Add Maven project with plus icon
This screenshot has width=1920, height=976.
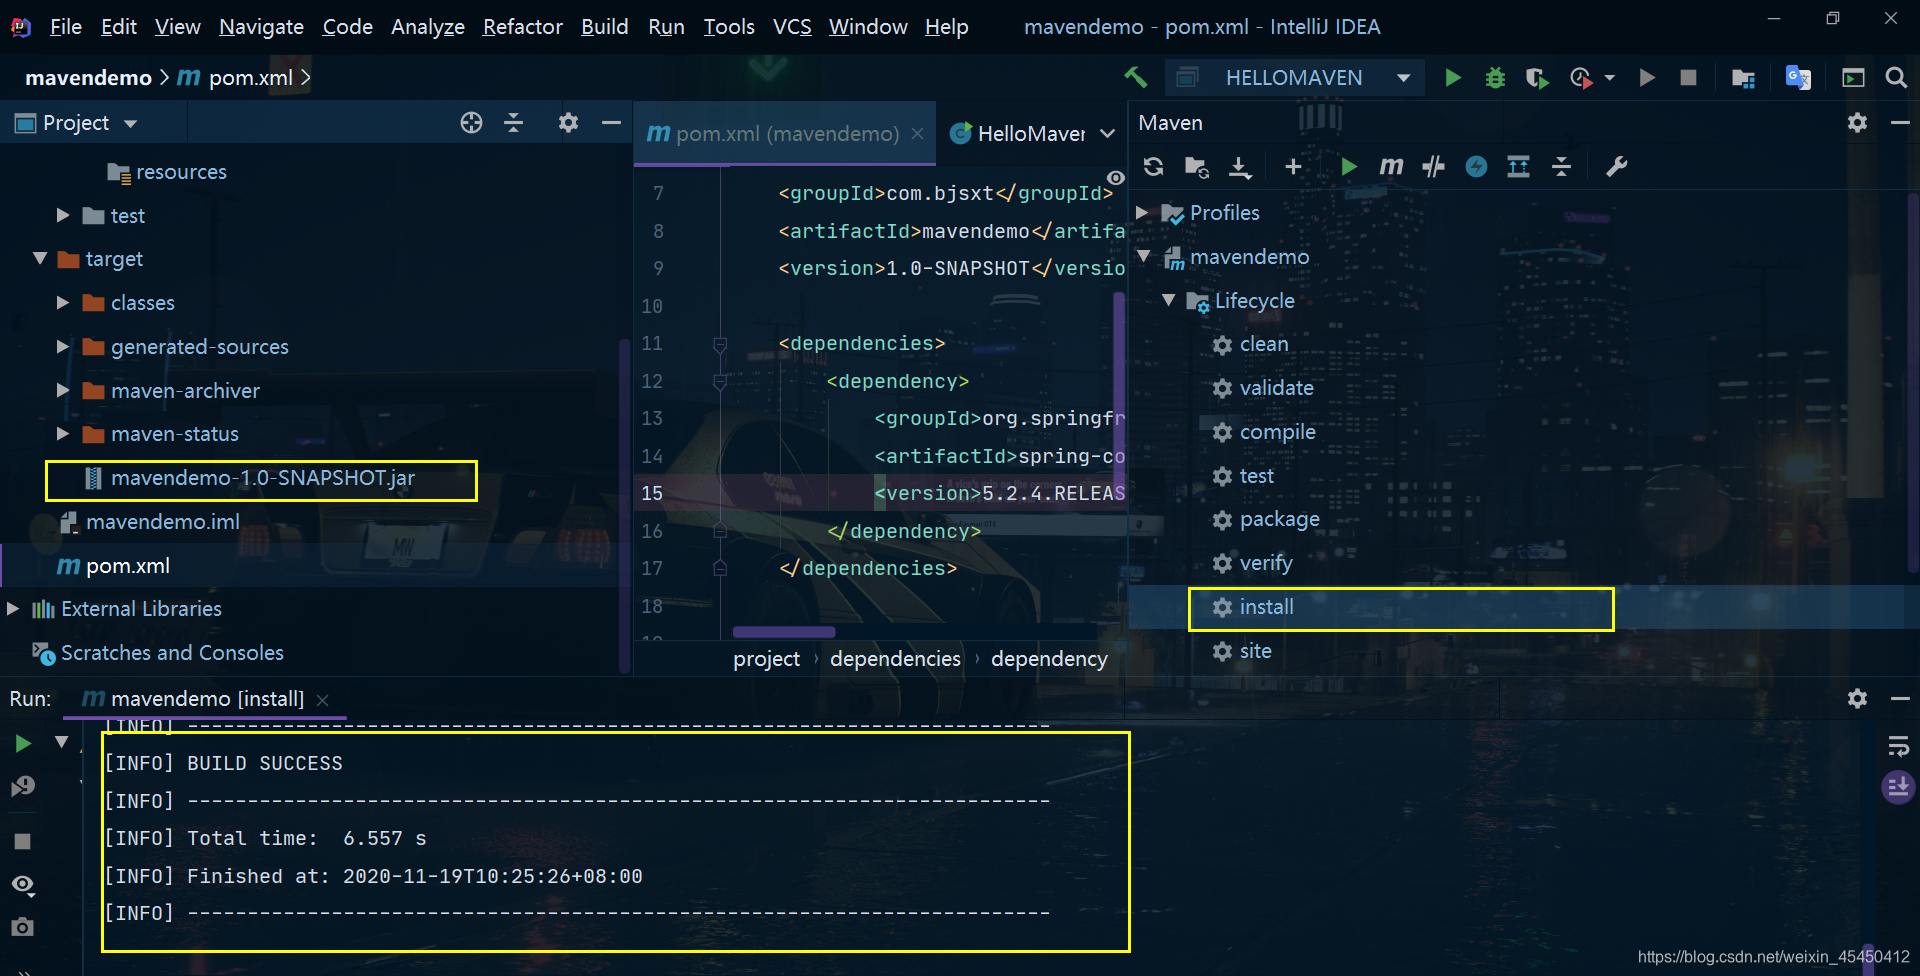click(1293, 167)
